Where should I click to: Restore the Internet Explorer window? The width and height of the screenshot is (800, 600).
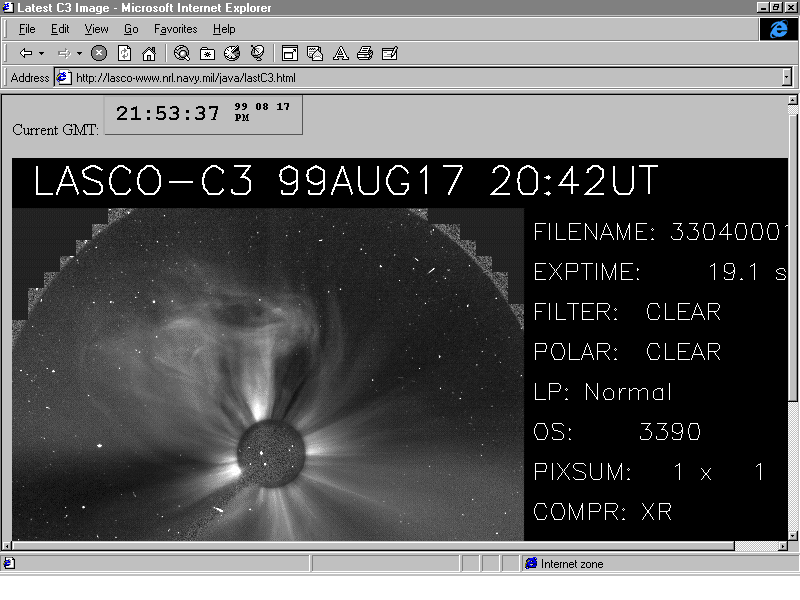(776, 7)
